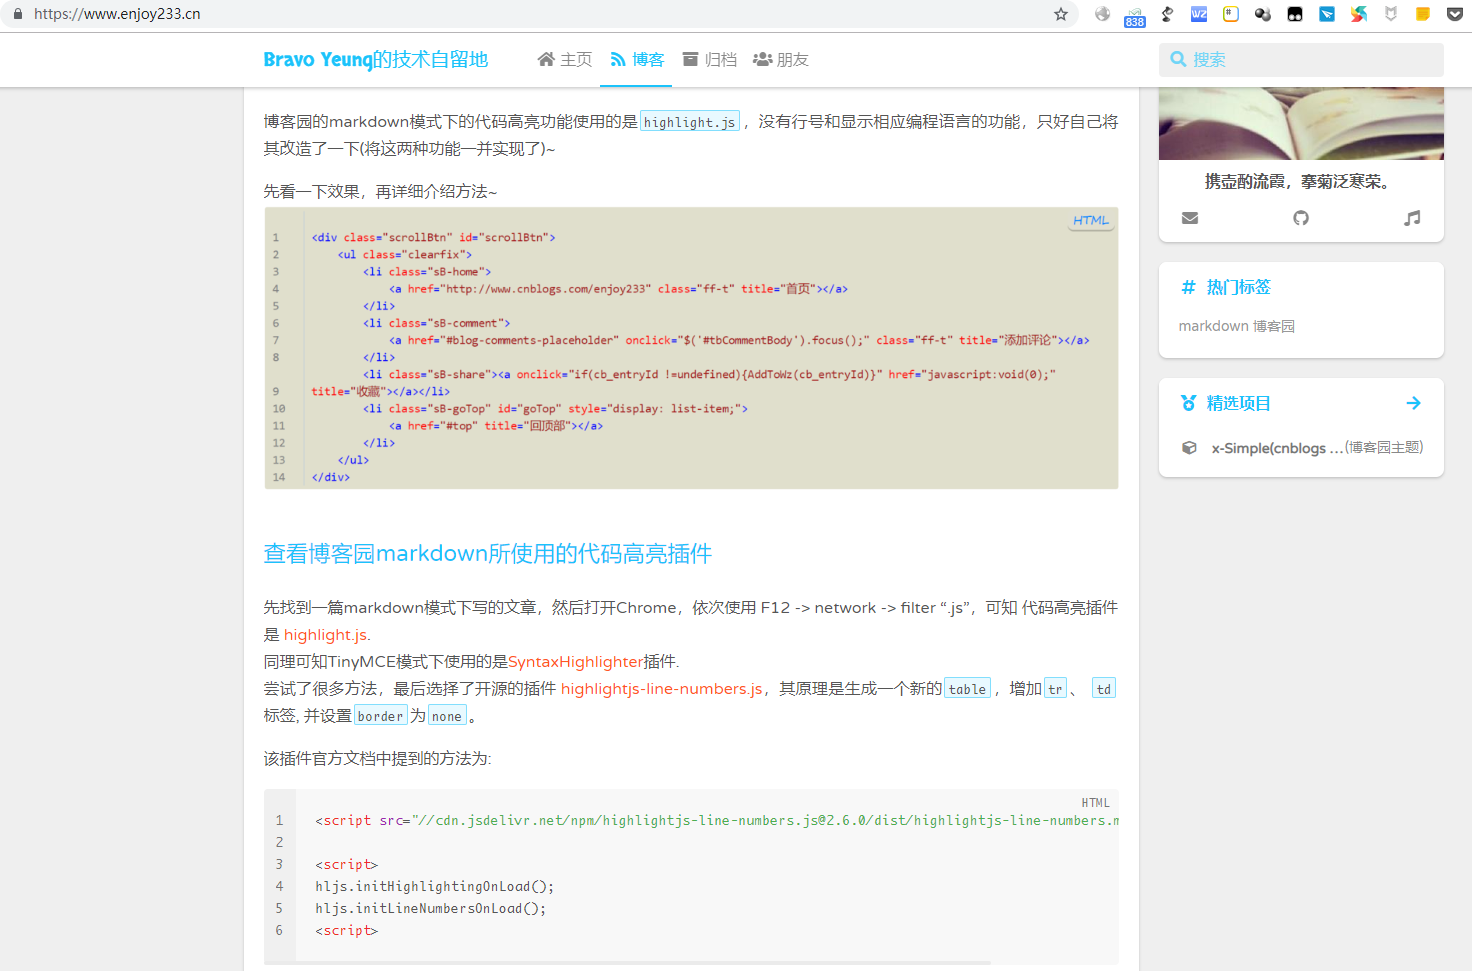Open the mail checker extension showing 838
Viewport: 1472px width, 971px height.
click(1134, 16)
